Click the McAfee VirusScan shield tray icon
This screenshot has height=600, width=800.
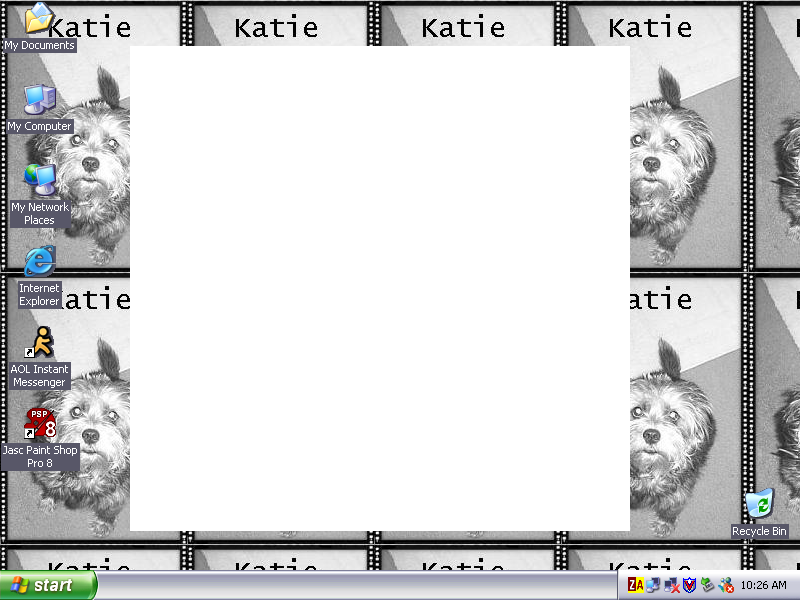pyautogui.click(x=689, y=585)
